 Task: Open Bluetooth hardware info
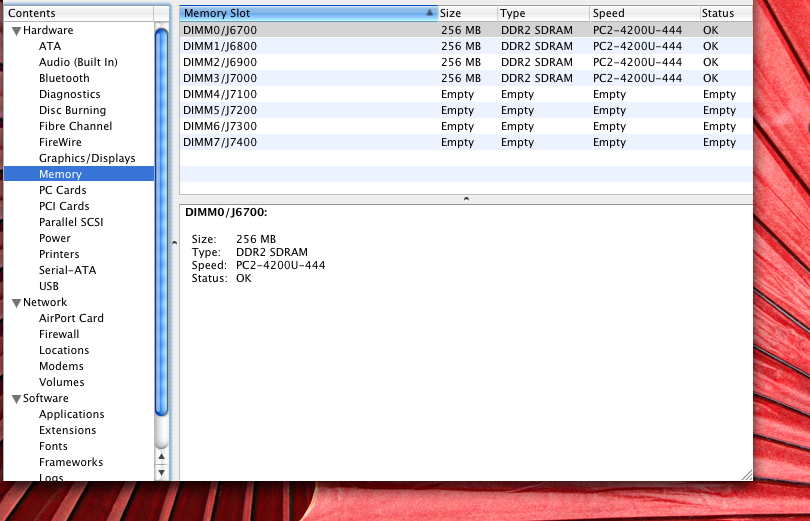pyautogui.click(x=64, y=78)
